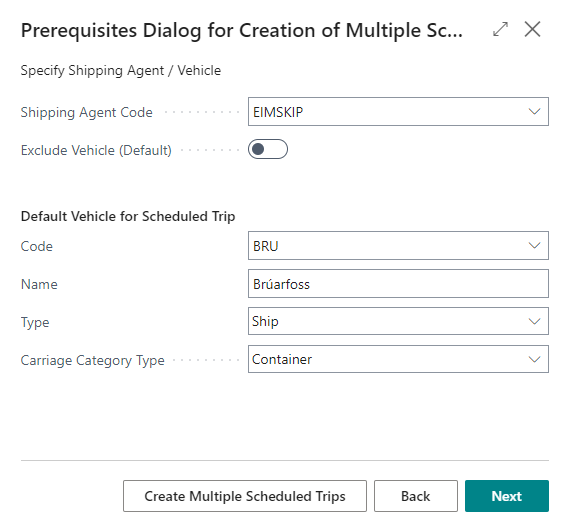
Task: Open the dropdown showing Container
Action: click(398, 359)
